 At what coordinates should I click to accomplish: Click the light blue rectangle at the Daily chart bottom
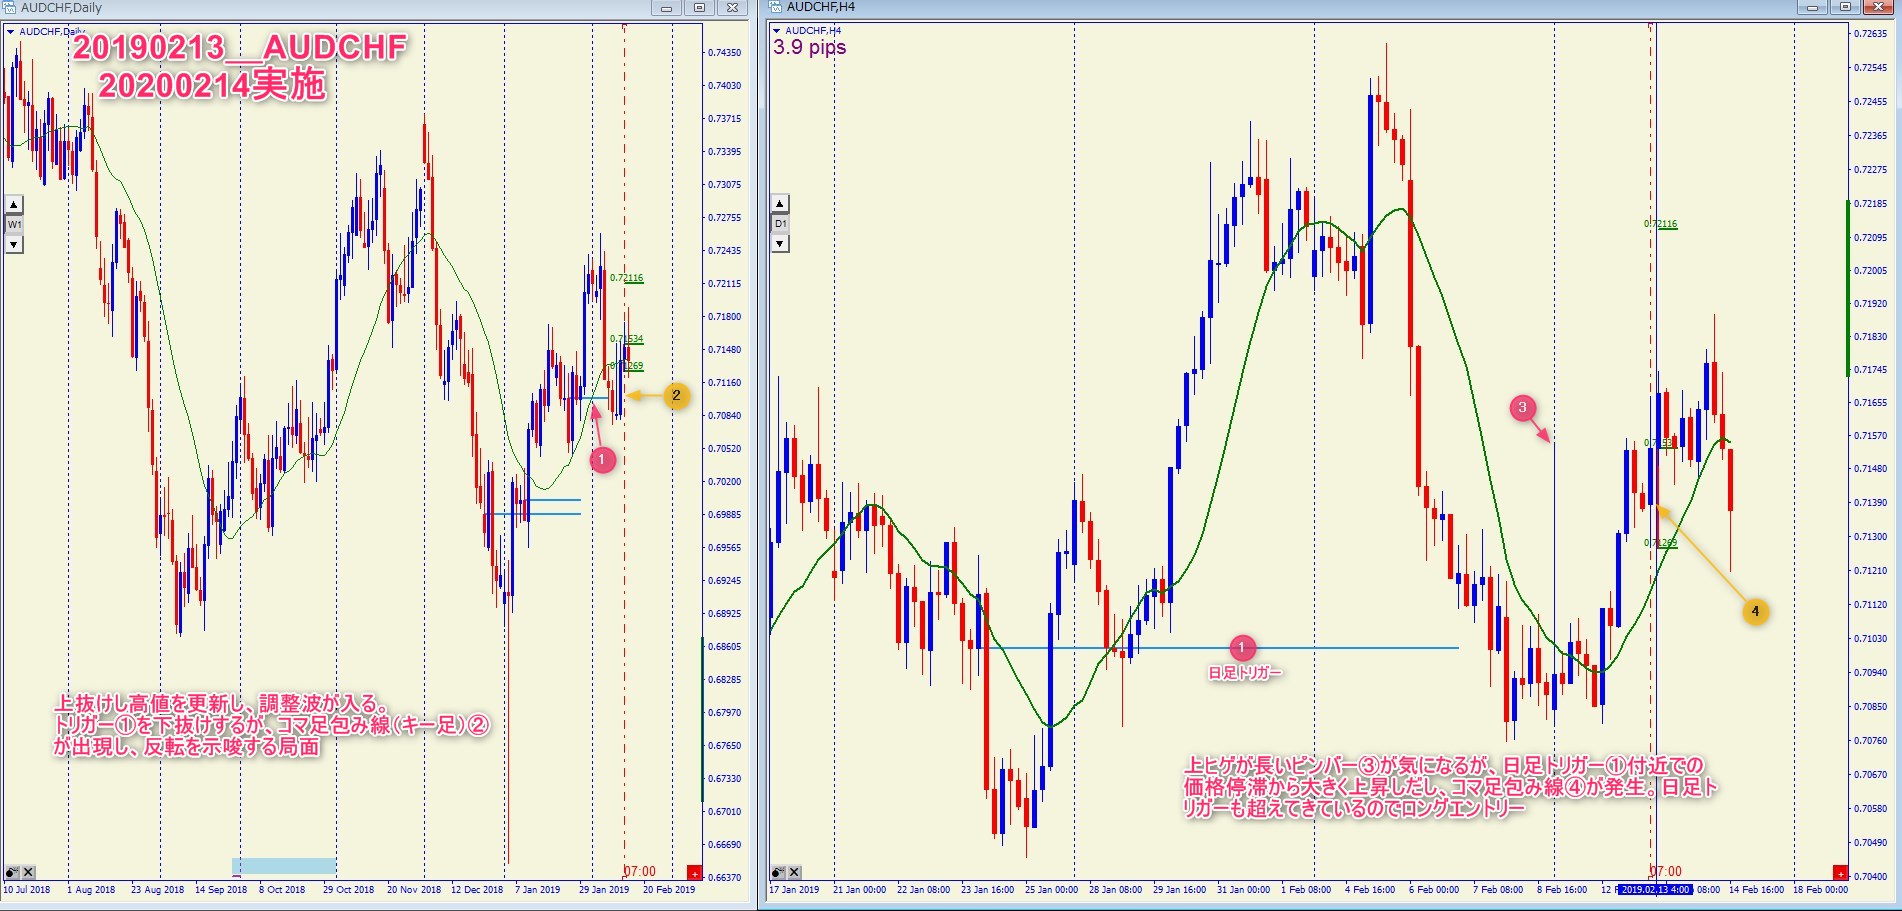(x=284, y=865)
